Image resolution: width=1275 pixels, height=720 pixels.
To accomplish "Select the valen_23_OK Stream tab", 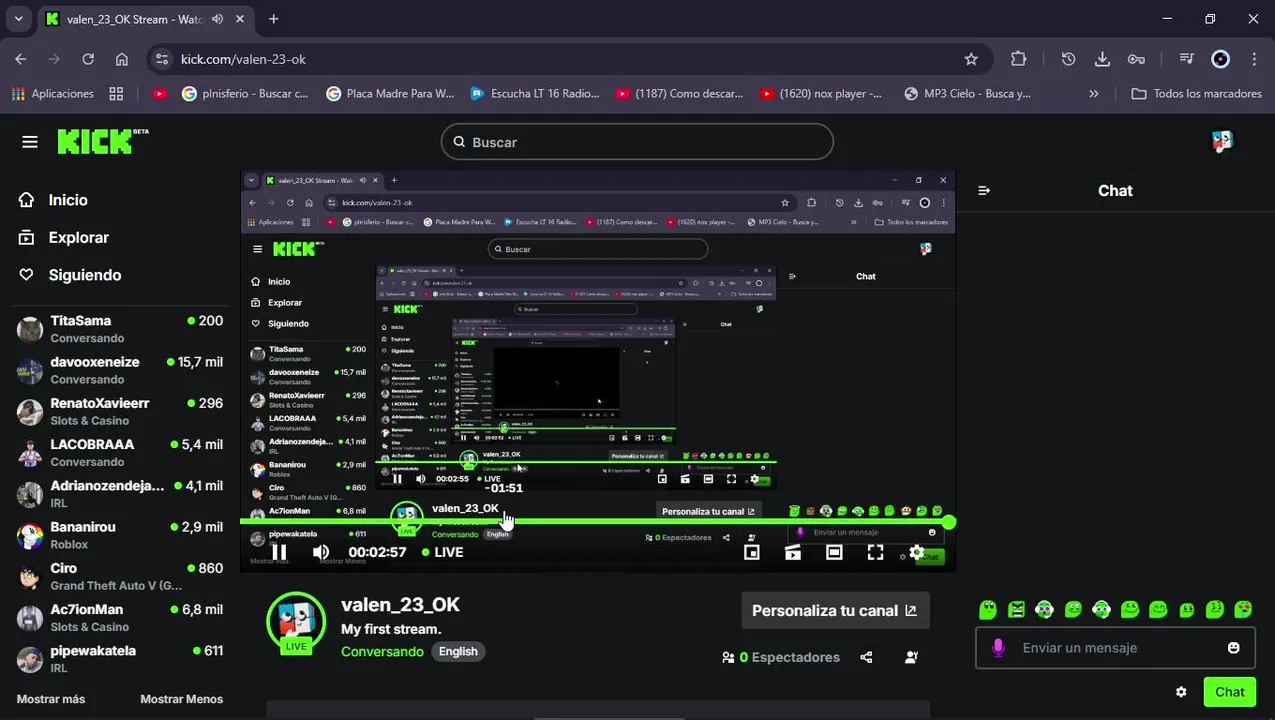I will point(147,19).
